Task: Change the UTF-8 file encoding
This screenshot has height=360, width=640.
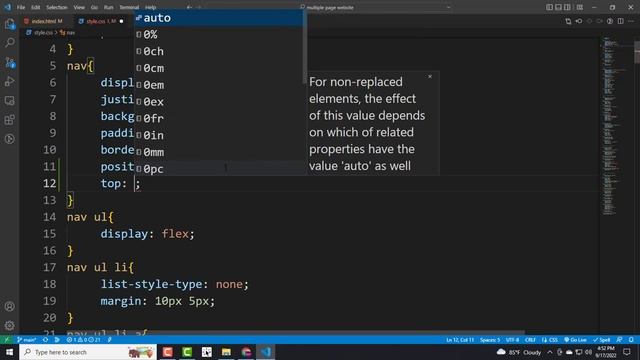Action: point(512,340)
